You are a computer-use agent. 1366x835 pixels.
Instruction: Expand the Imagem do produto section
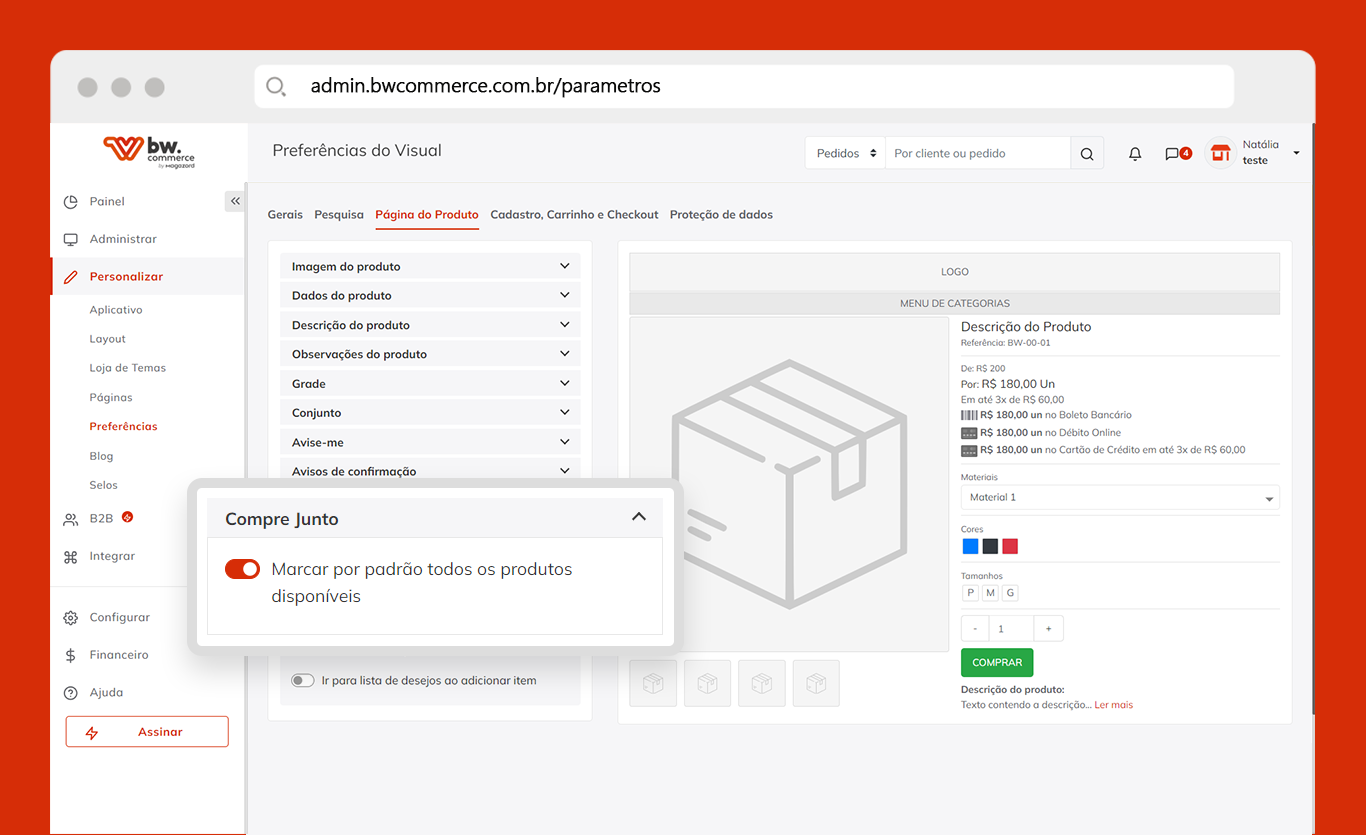[429, 267]
